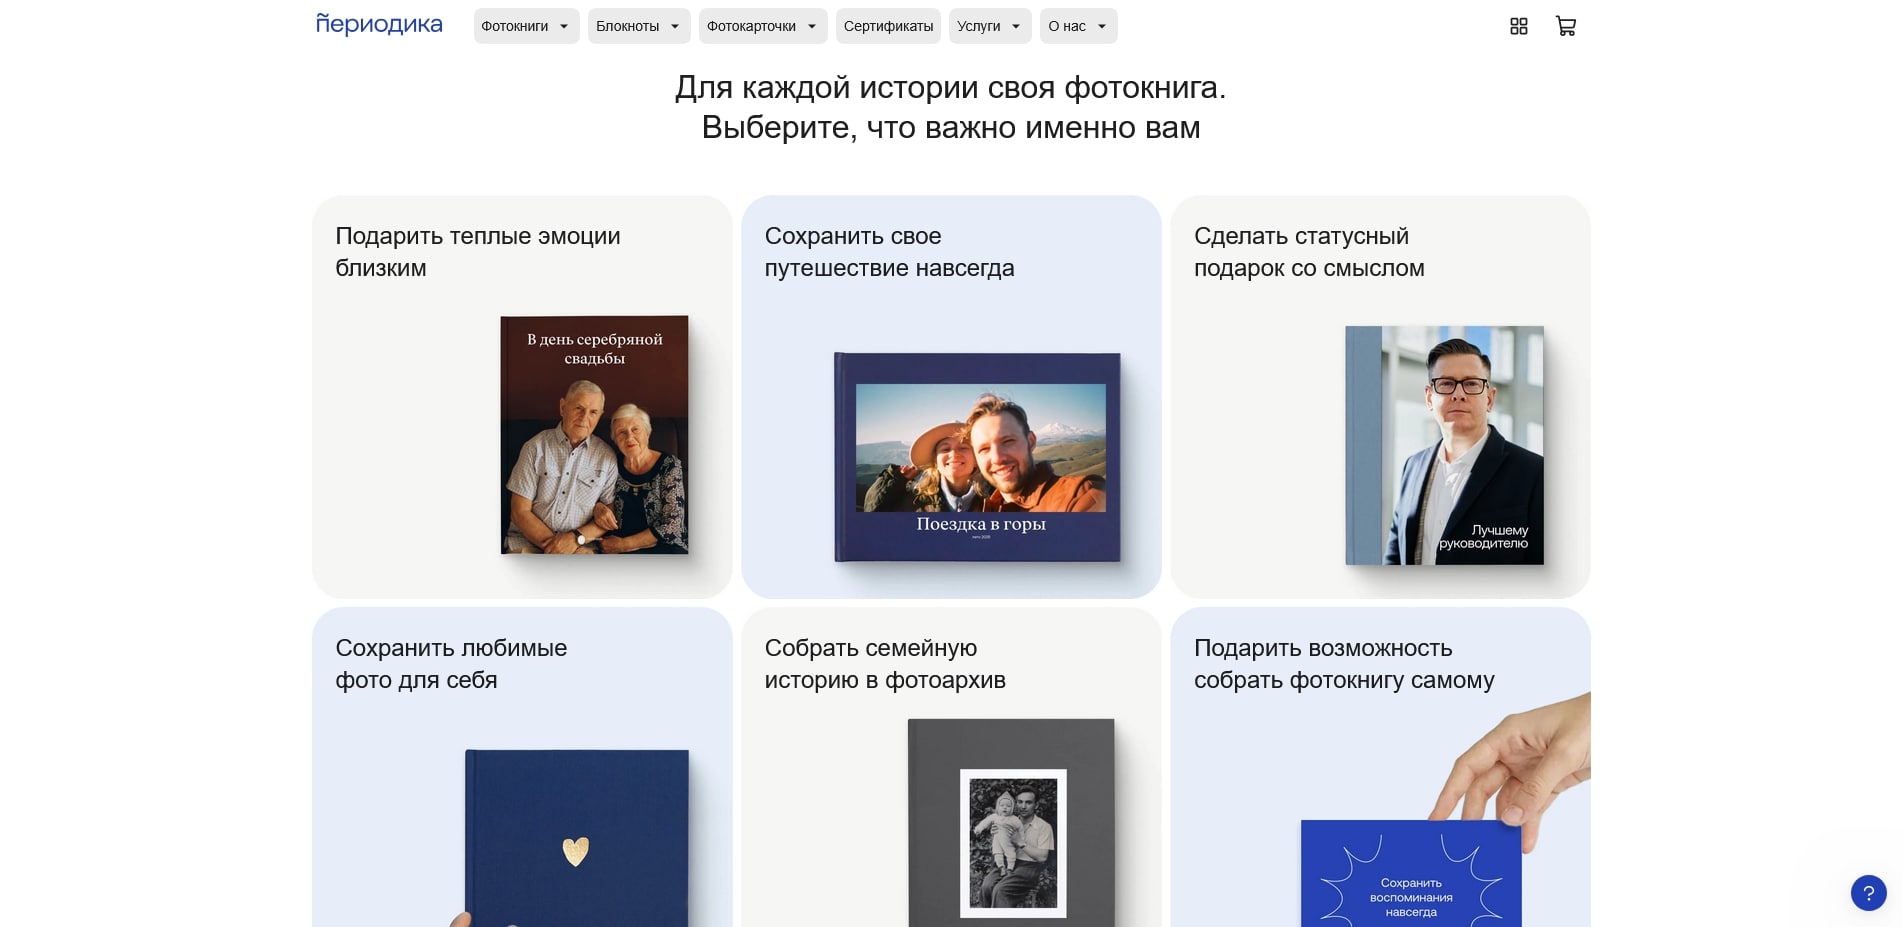Click the периодика logo
The height and width of the screenshot is (927, 1903).
click(378, 24)
